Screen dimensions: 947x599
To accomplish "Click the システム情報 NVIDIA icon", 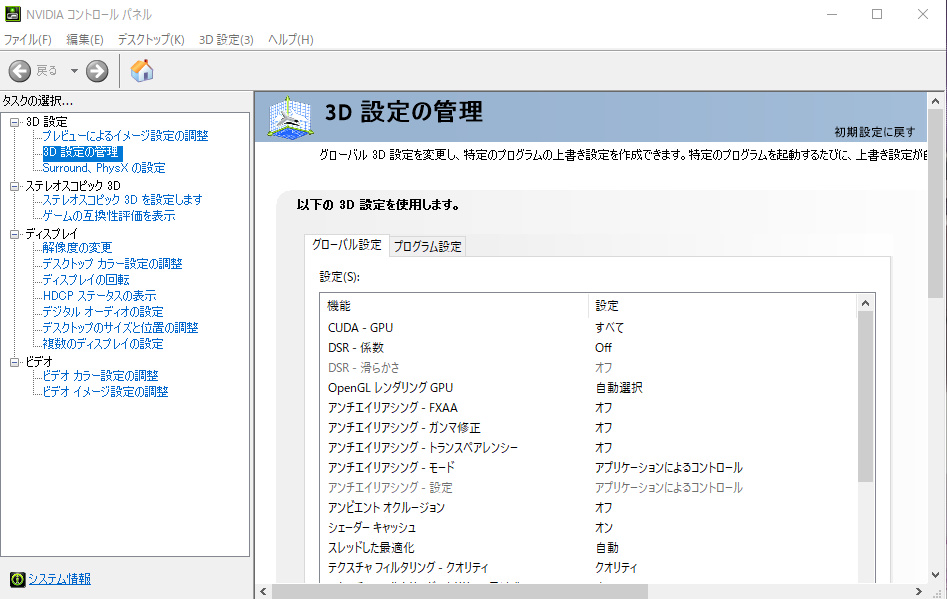I will pos(18,579).
